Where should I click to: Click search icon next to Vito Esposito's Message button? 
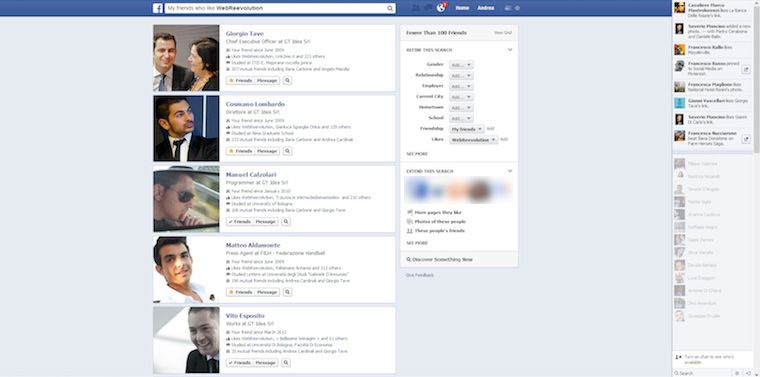(286, 362)
